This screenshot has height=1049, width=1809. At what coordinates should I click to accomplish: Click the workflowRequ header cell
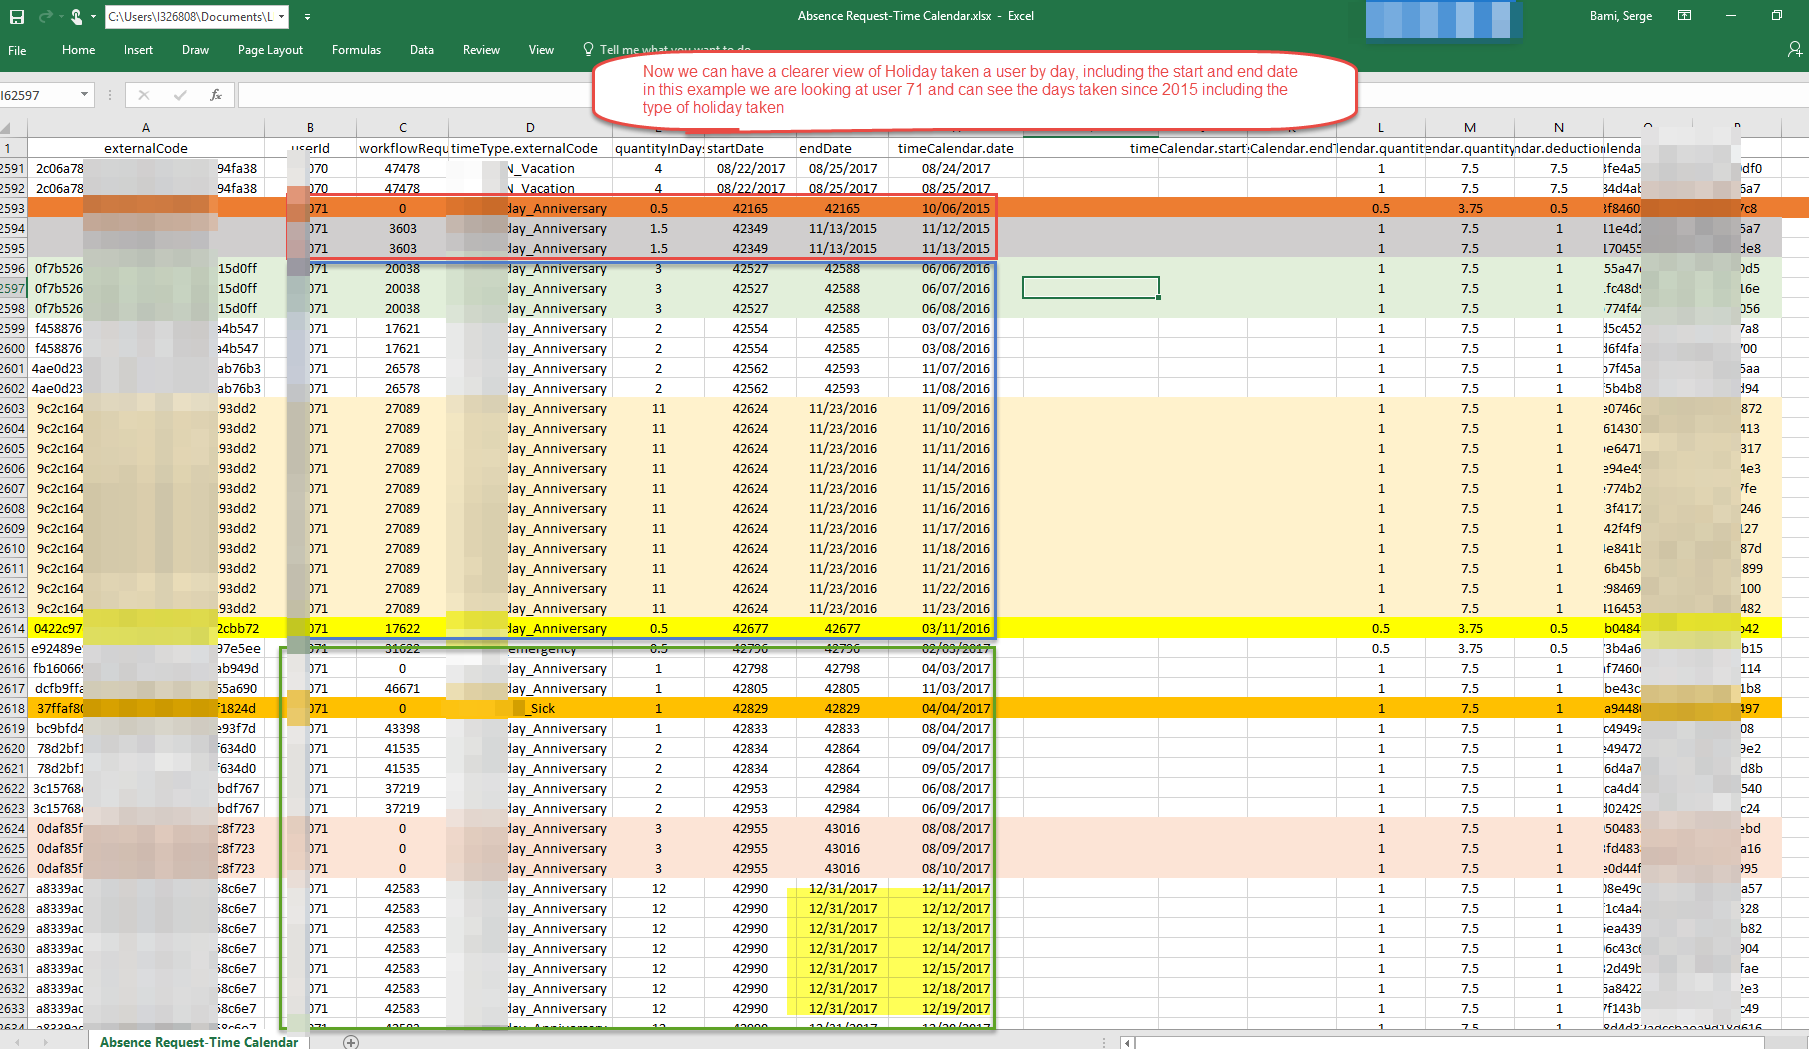pos(403,148)
